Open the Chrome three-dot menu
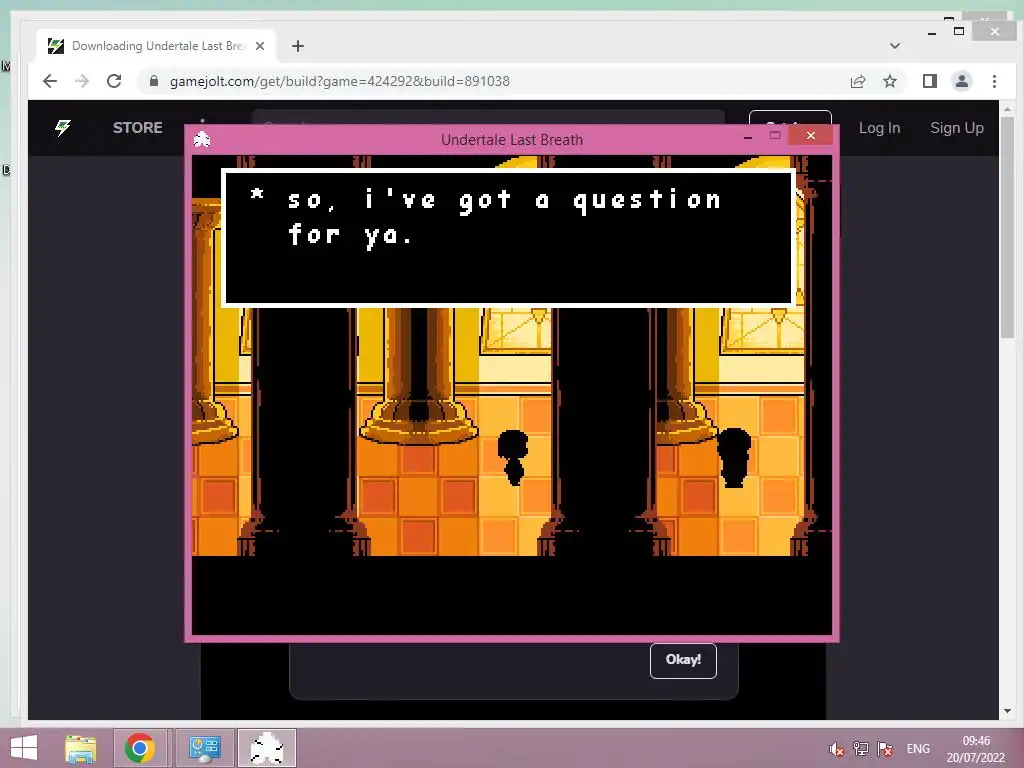The height and width of the screenshot is (768, 1024). point(994,81)
